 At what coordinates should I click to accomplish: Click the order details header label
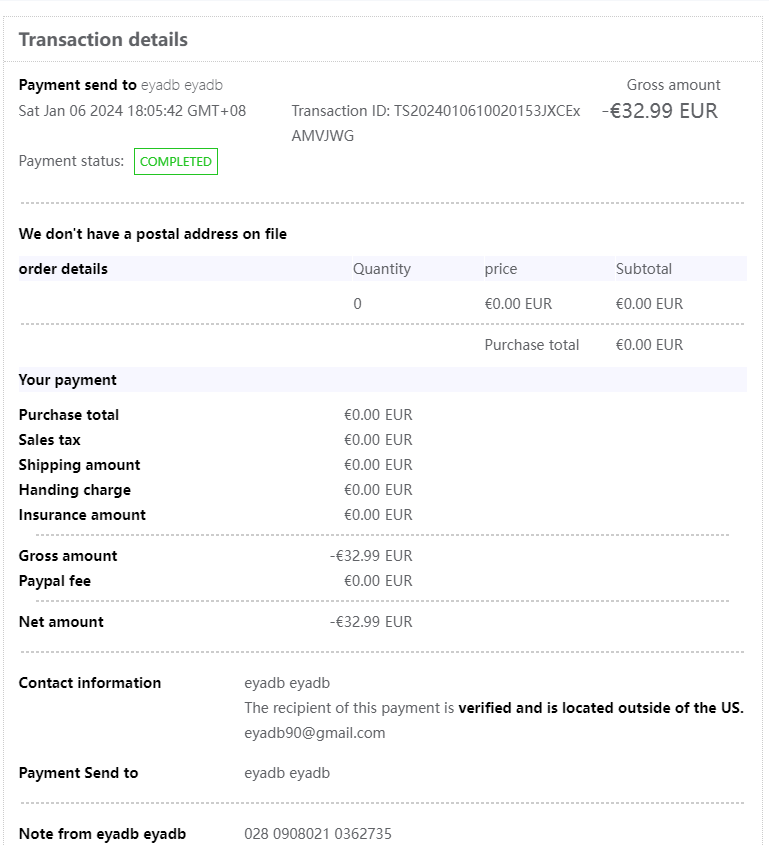(x=63, y=269)
